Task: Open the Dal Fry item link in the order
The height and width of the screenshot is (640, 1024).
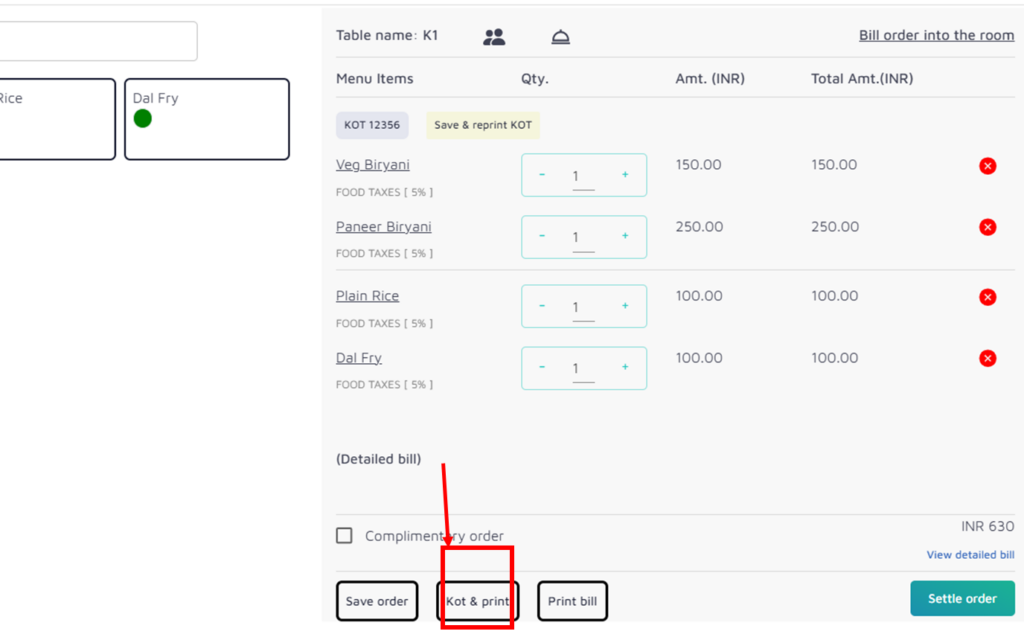Action: coord(359,358)
